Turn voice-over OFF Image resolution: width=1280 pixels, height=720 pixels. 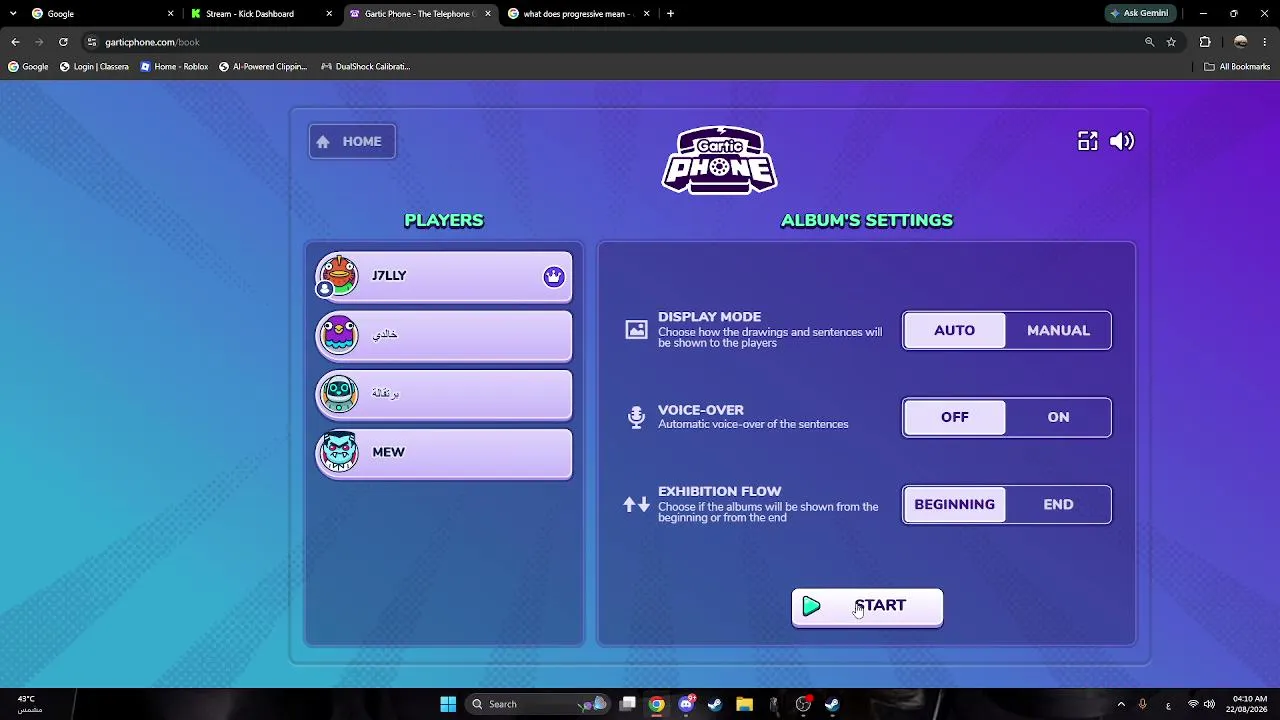tap(954, 417)
